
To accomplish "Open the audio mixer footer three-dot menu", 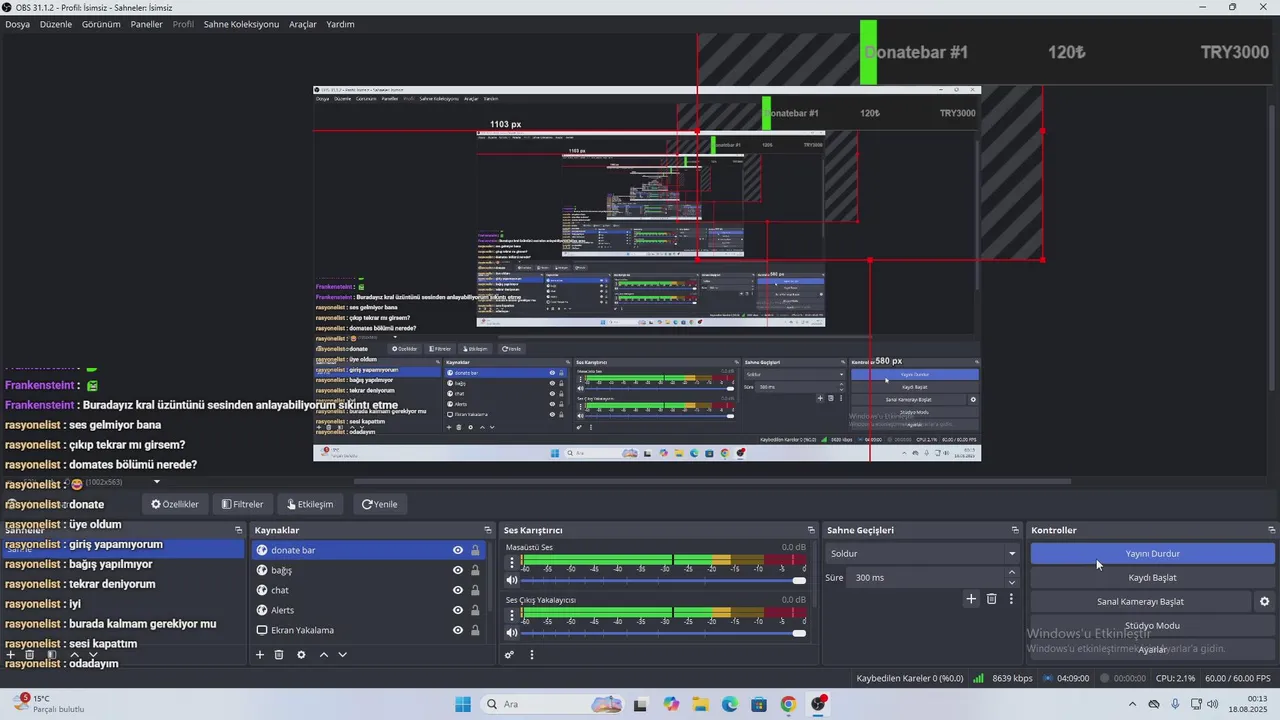I will (x=532, y=655).
